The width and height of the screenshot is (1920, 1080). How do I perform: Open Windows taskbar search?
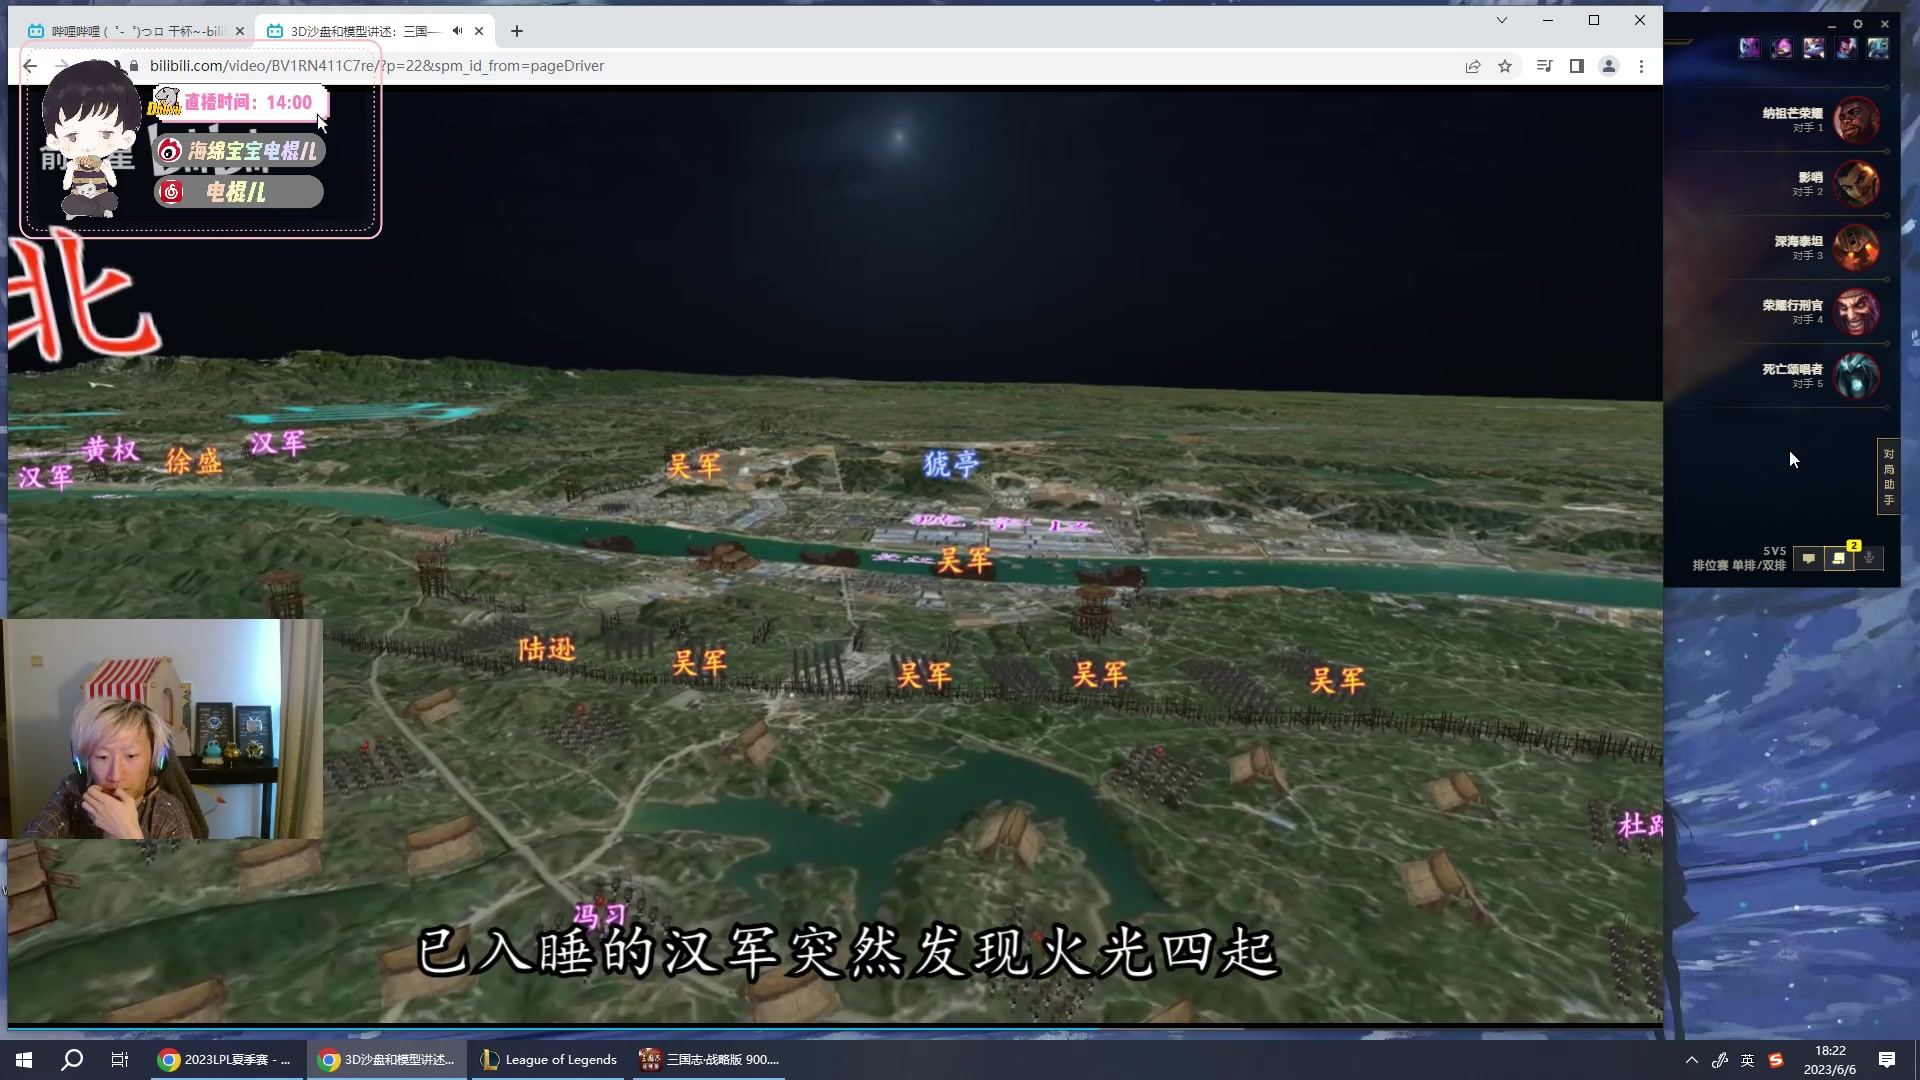tap(72, 1059)
